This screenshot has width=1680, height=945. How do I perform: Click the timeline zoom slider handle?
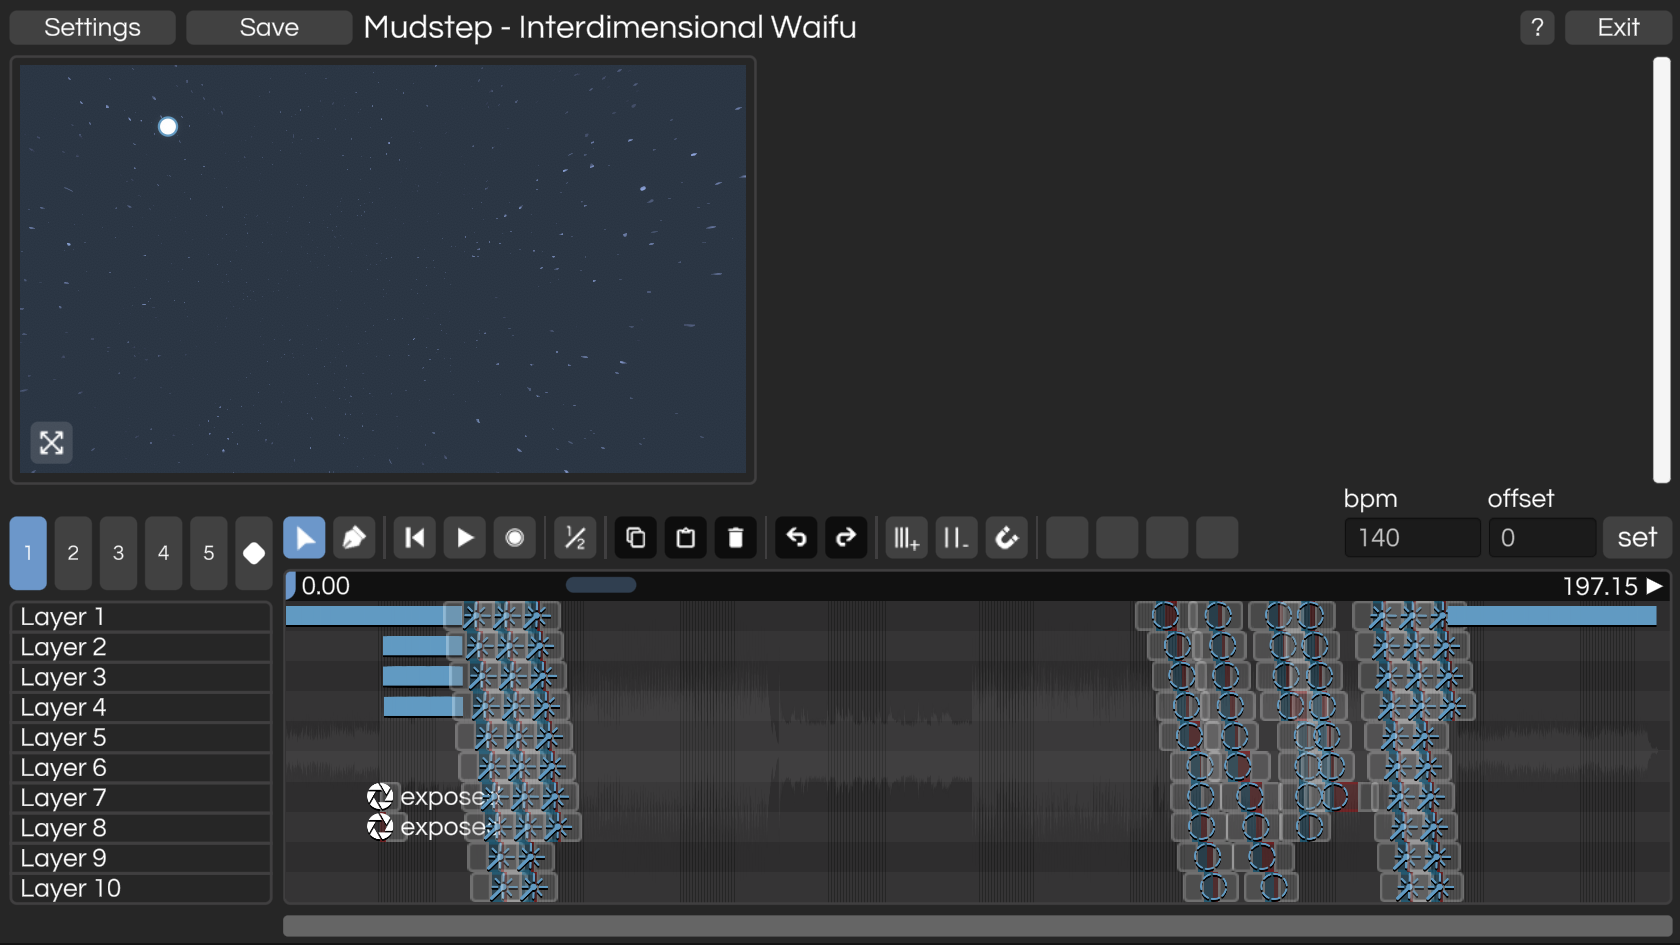(600, 585)
